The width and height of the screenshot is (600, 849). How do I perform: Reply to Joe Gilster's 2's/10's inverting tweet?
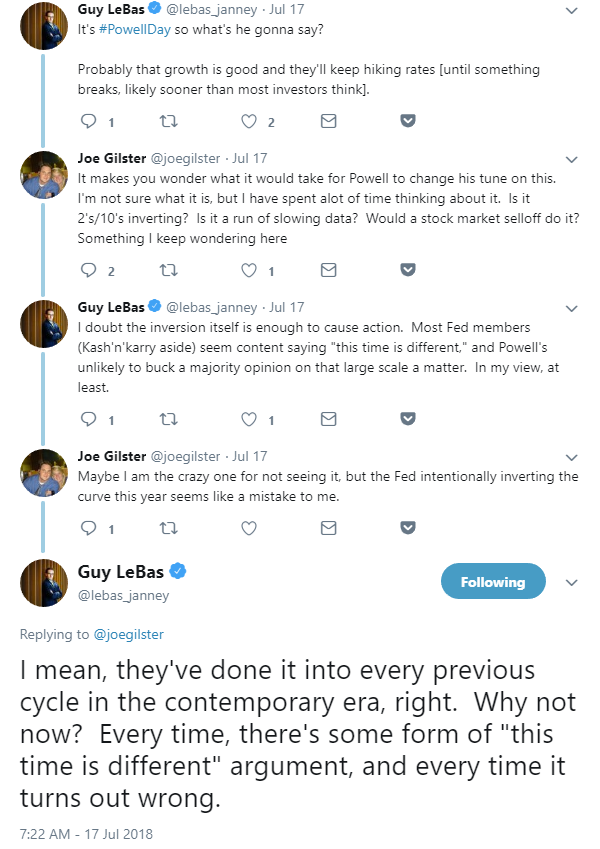point(88,270)
